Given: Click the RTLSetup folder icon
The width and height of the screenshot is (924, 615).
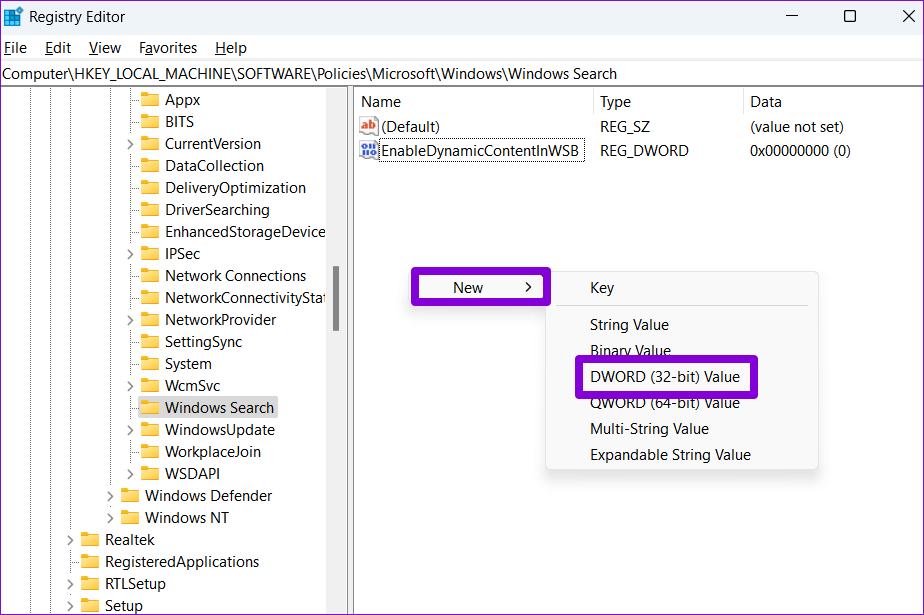Looking at the screenshot, I should [x=90, y=583].
